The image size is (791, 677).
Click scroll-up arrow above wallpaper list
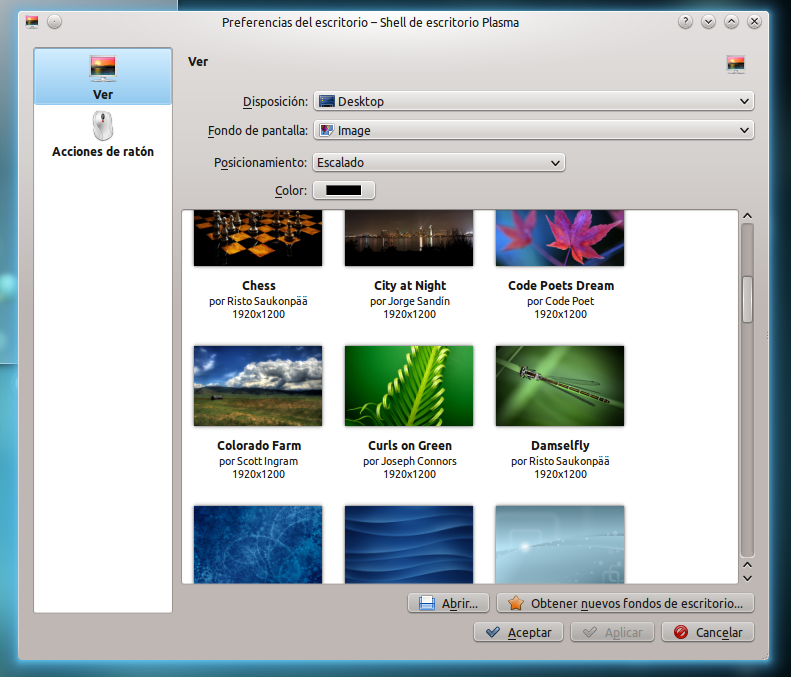click(748, 216)
